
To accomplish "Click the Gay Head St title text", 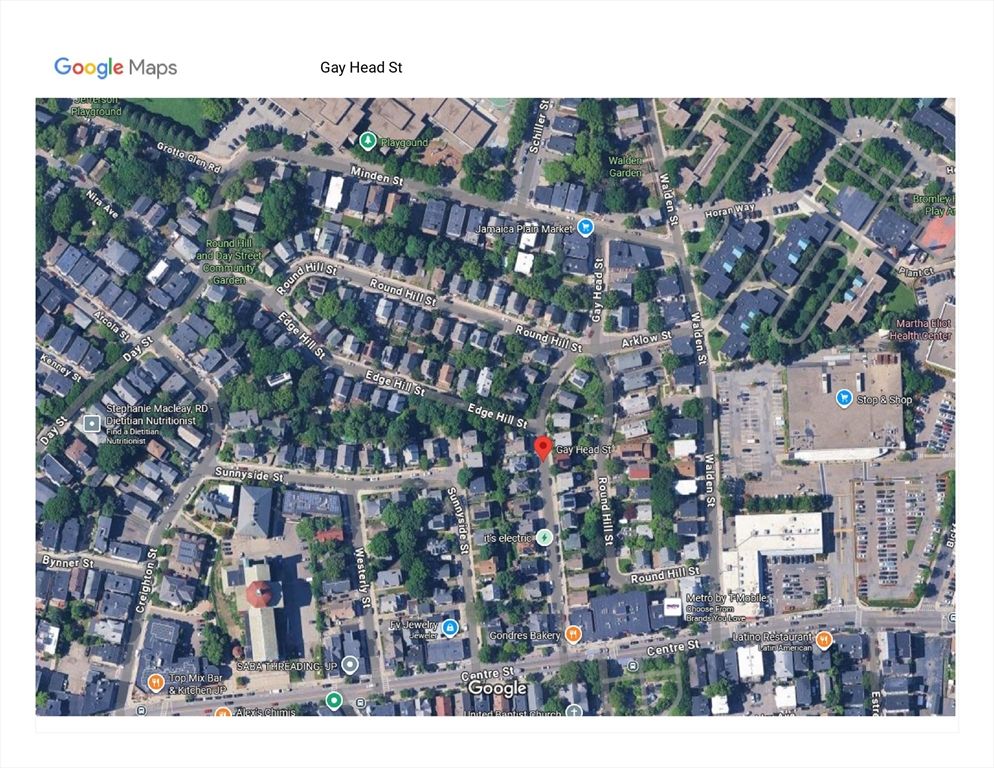I will 361,67.
